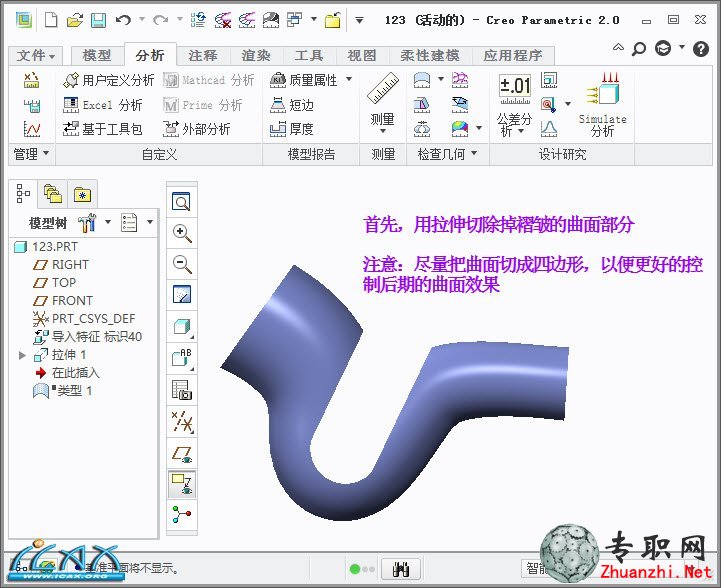Viewport: 721px width, 588px height.
Task: Create a new file from quick toolbar
Action: click(51, 20)
